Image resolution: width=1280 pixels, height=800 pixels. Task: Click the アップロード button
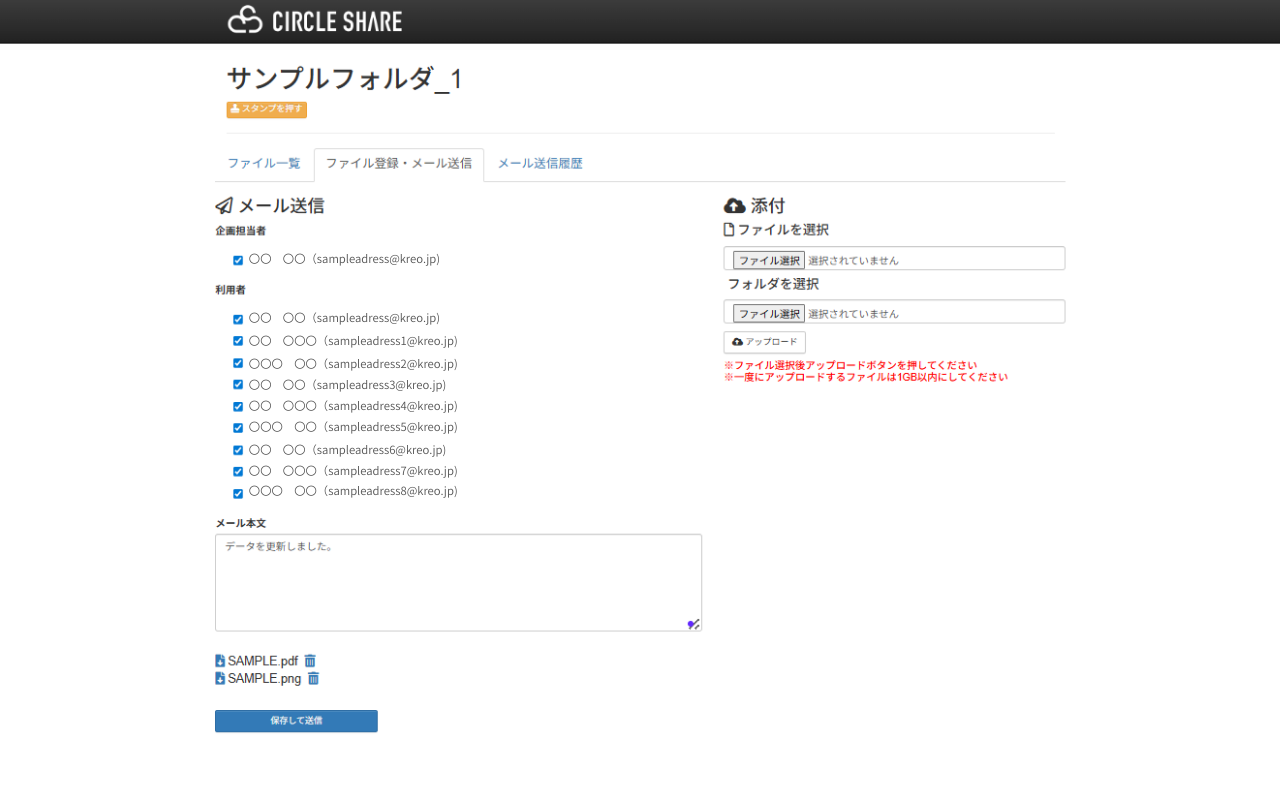coord(764,342)
